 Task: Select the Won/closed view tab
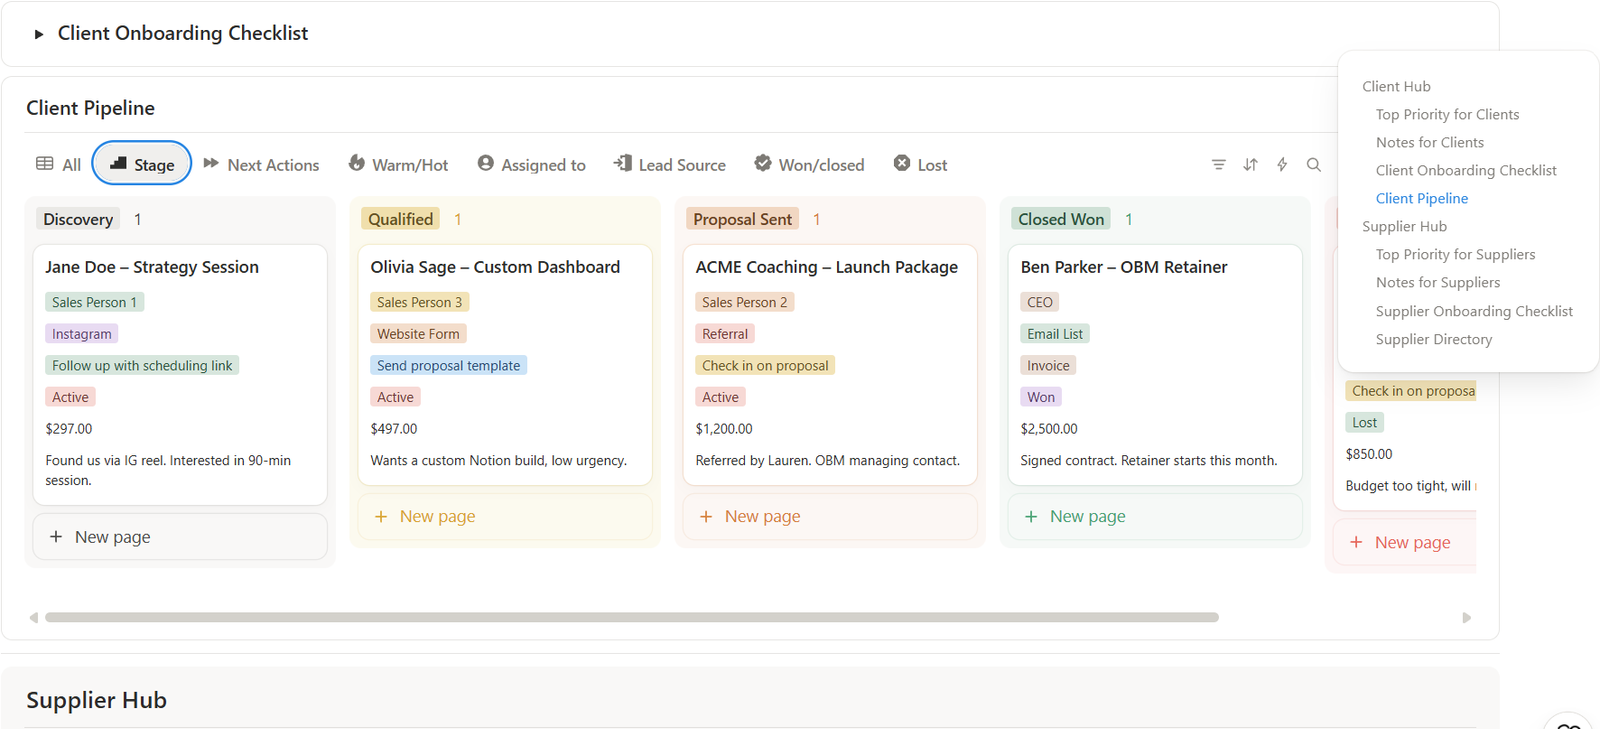point(809,165)
